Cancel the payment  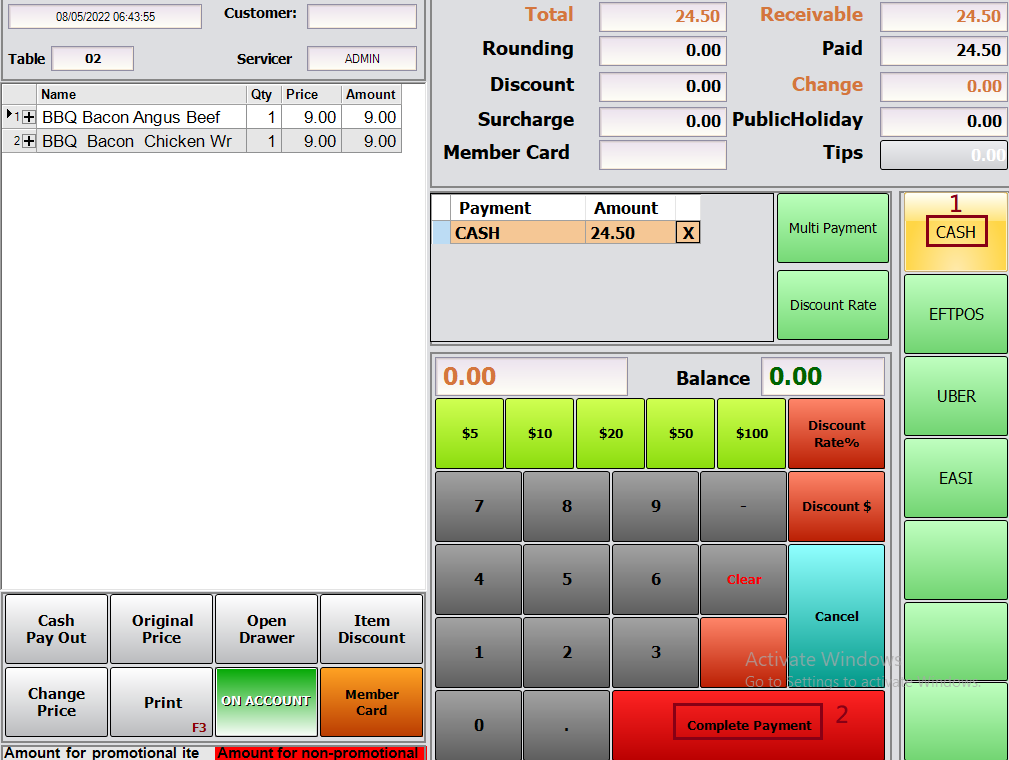(837, 616)
